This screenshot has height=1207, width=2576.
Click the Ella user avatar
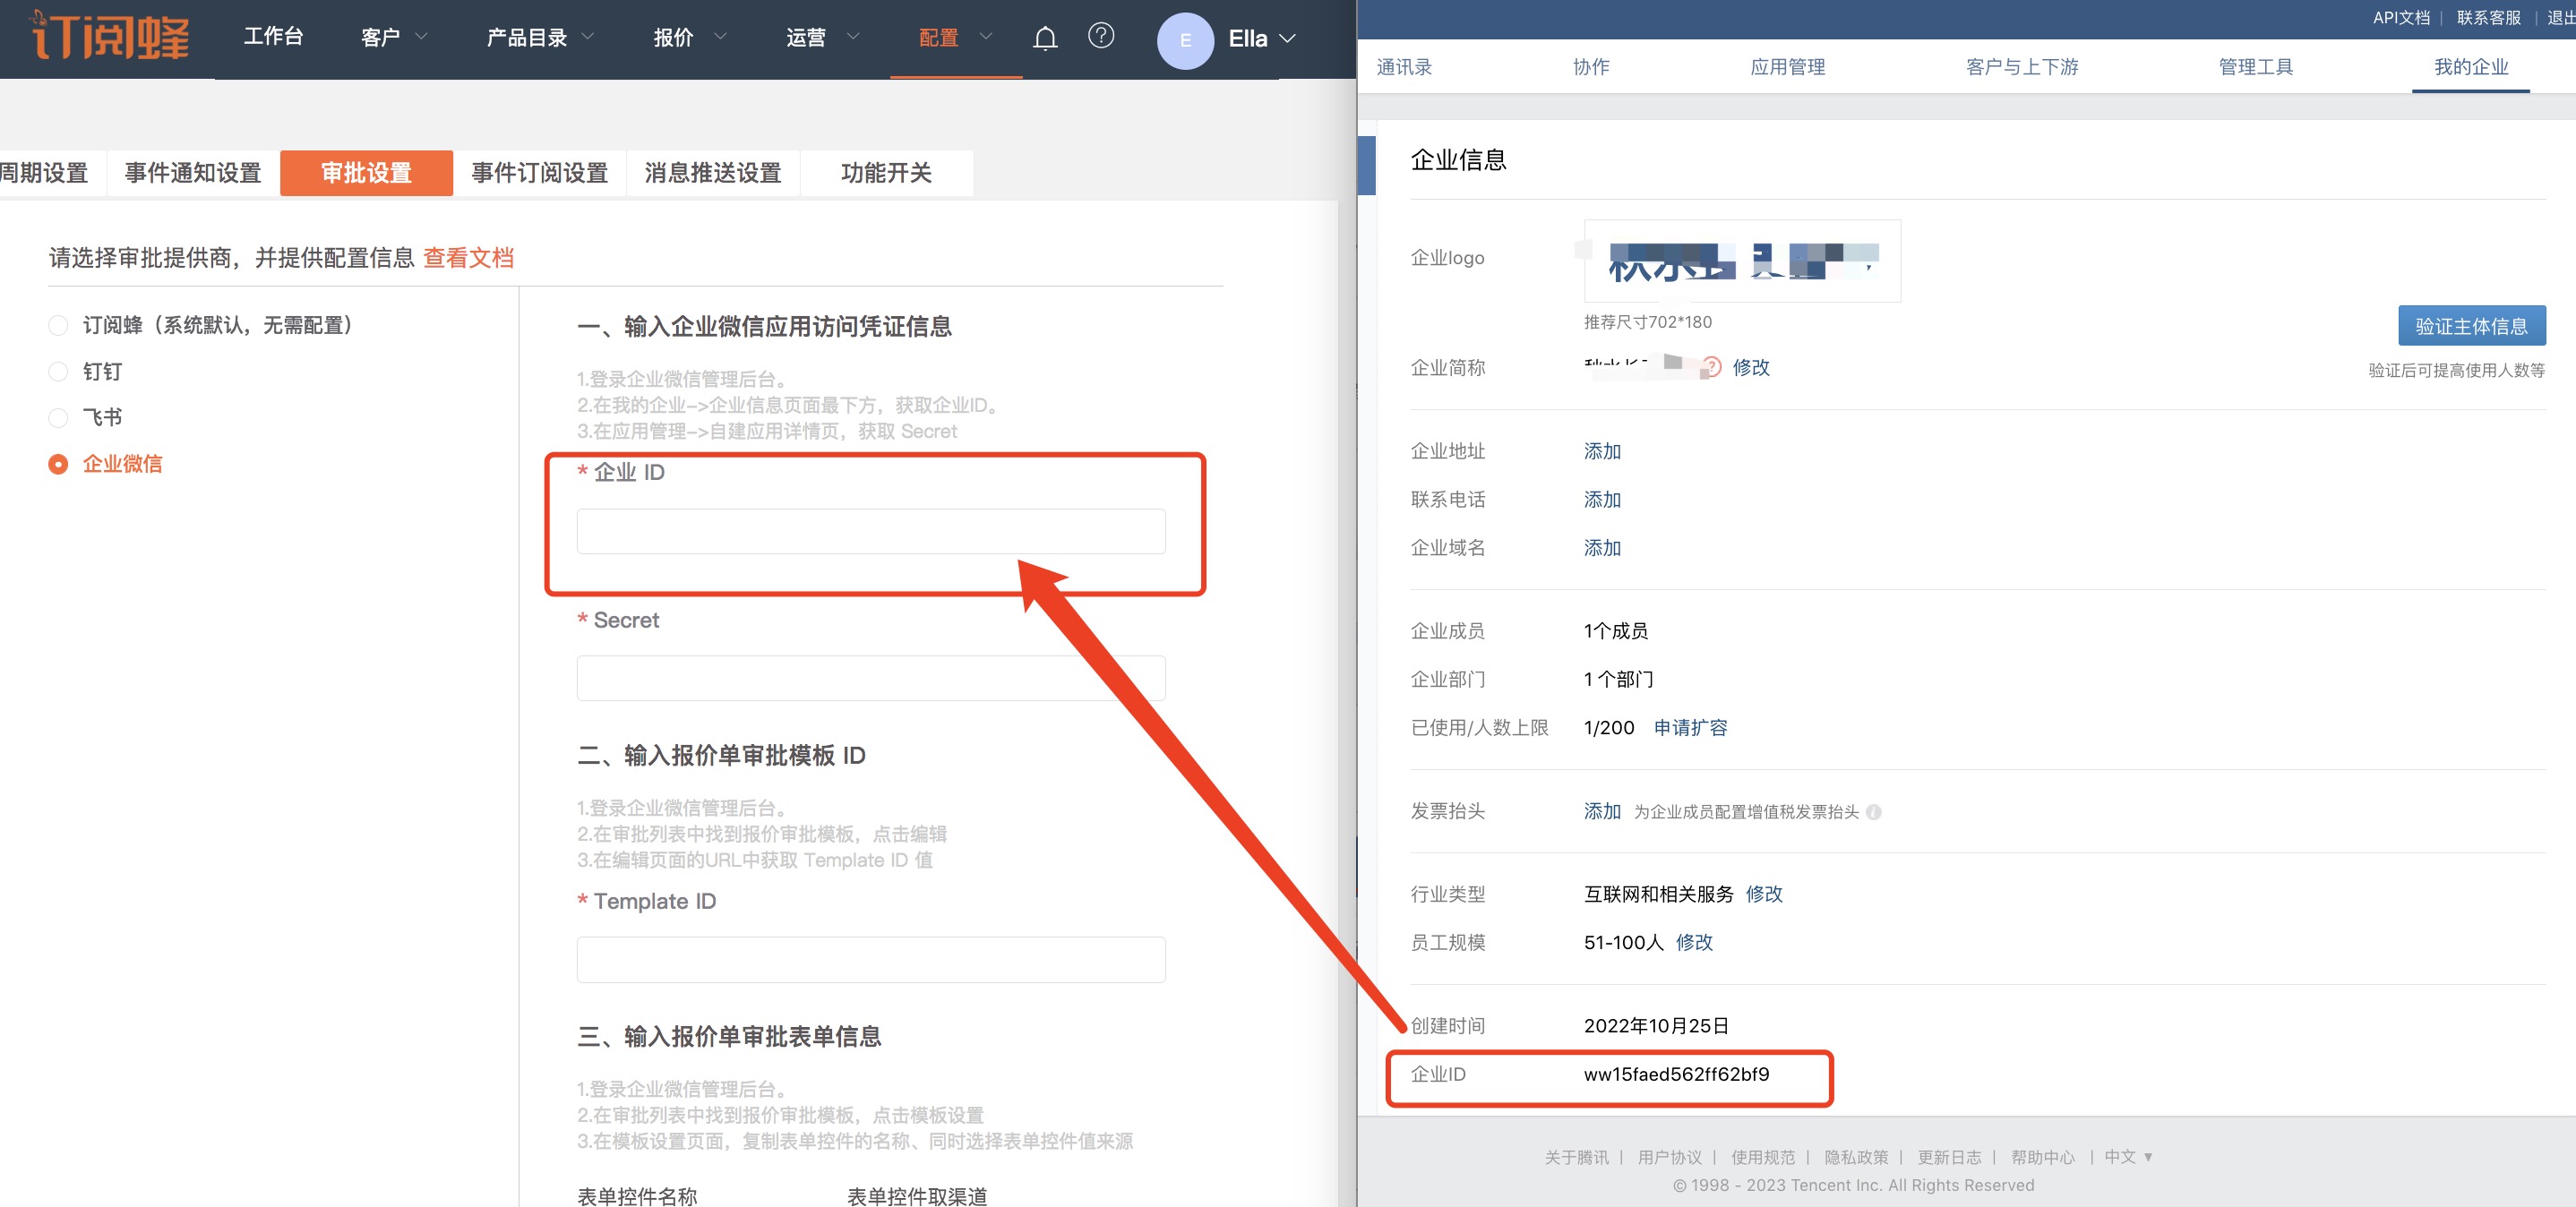(x=1185, y=40)
